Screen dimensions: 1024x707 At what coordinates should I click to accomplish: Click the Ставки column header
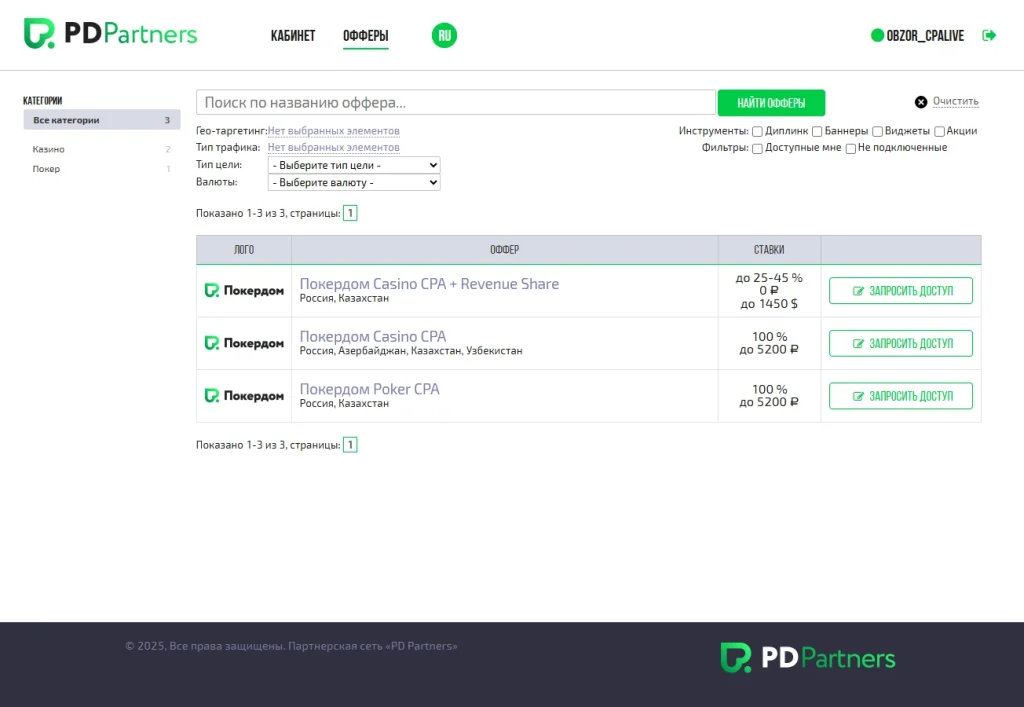pos(769,249)
